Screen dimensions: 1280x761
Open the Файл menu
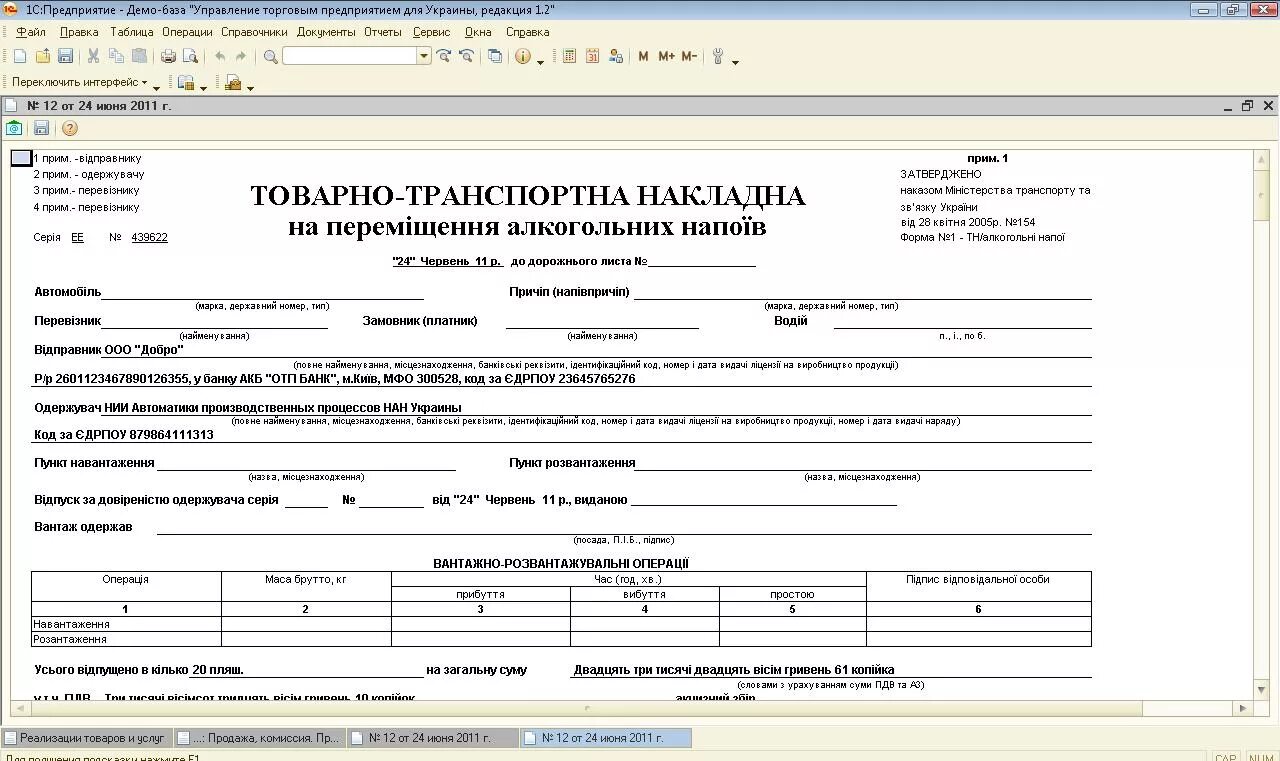pyautogui.click(x=31, y=32)
